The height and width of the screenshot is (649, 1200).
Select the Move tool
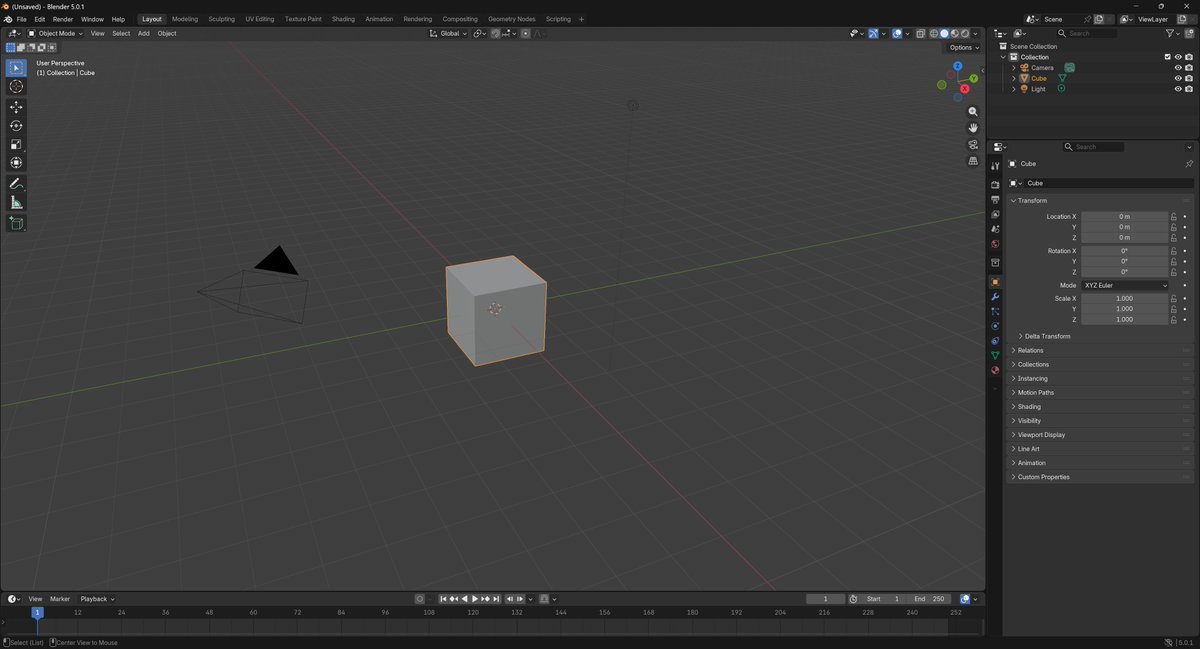[x=16, y=107]
